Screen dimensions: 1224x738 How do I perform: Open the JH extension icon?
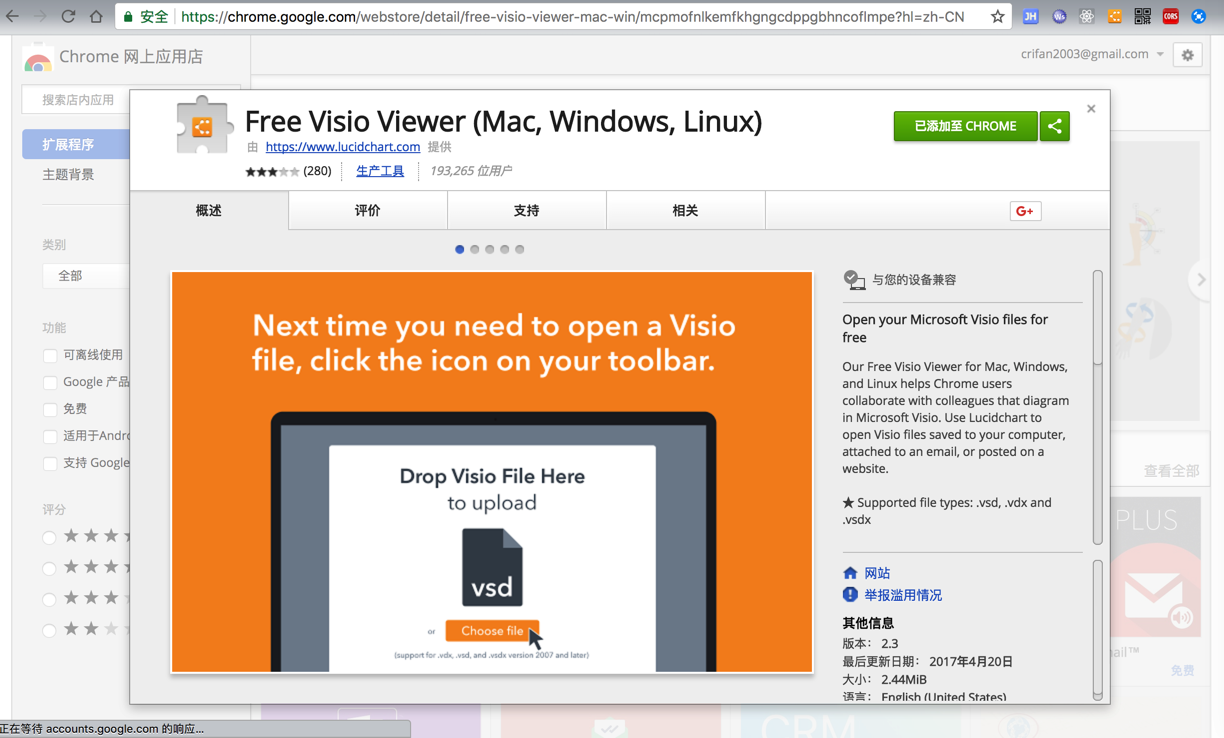click(1030, 16)
